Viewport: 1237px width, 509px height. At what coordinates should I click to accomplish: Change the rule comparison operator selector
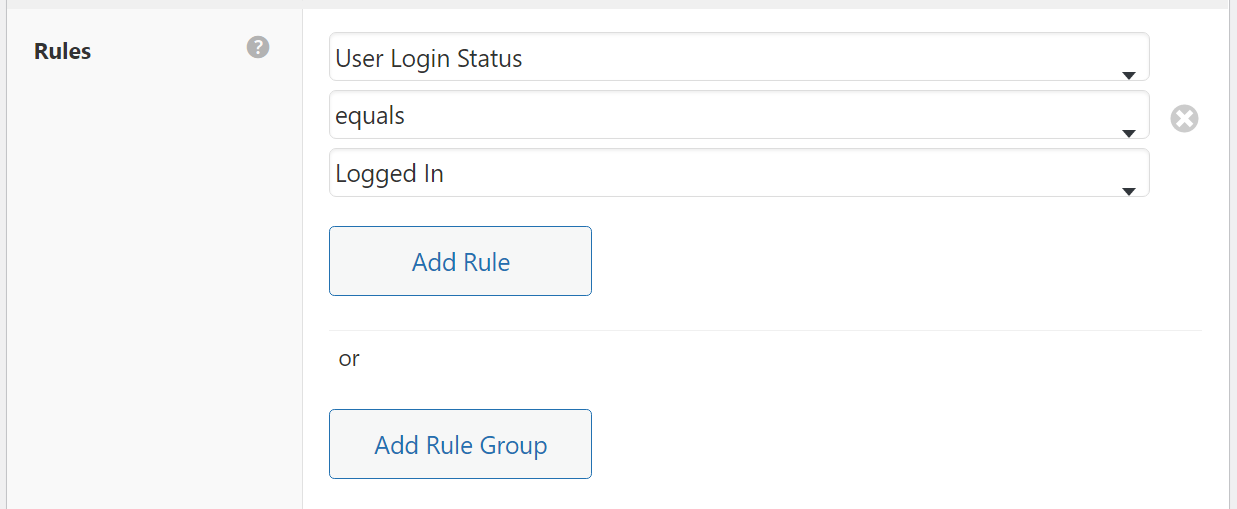pyautogui.click(x=738, y=115)
